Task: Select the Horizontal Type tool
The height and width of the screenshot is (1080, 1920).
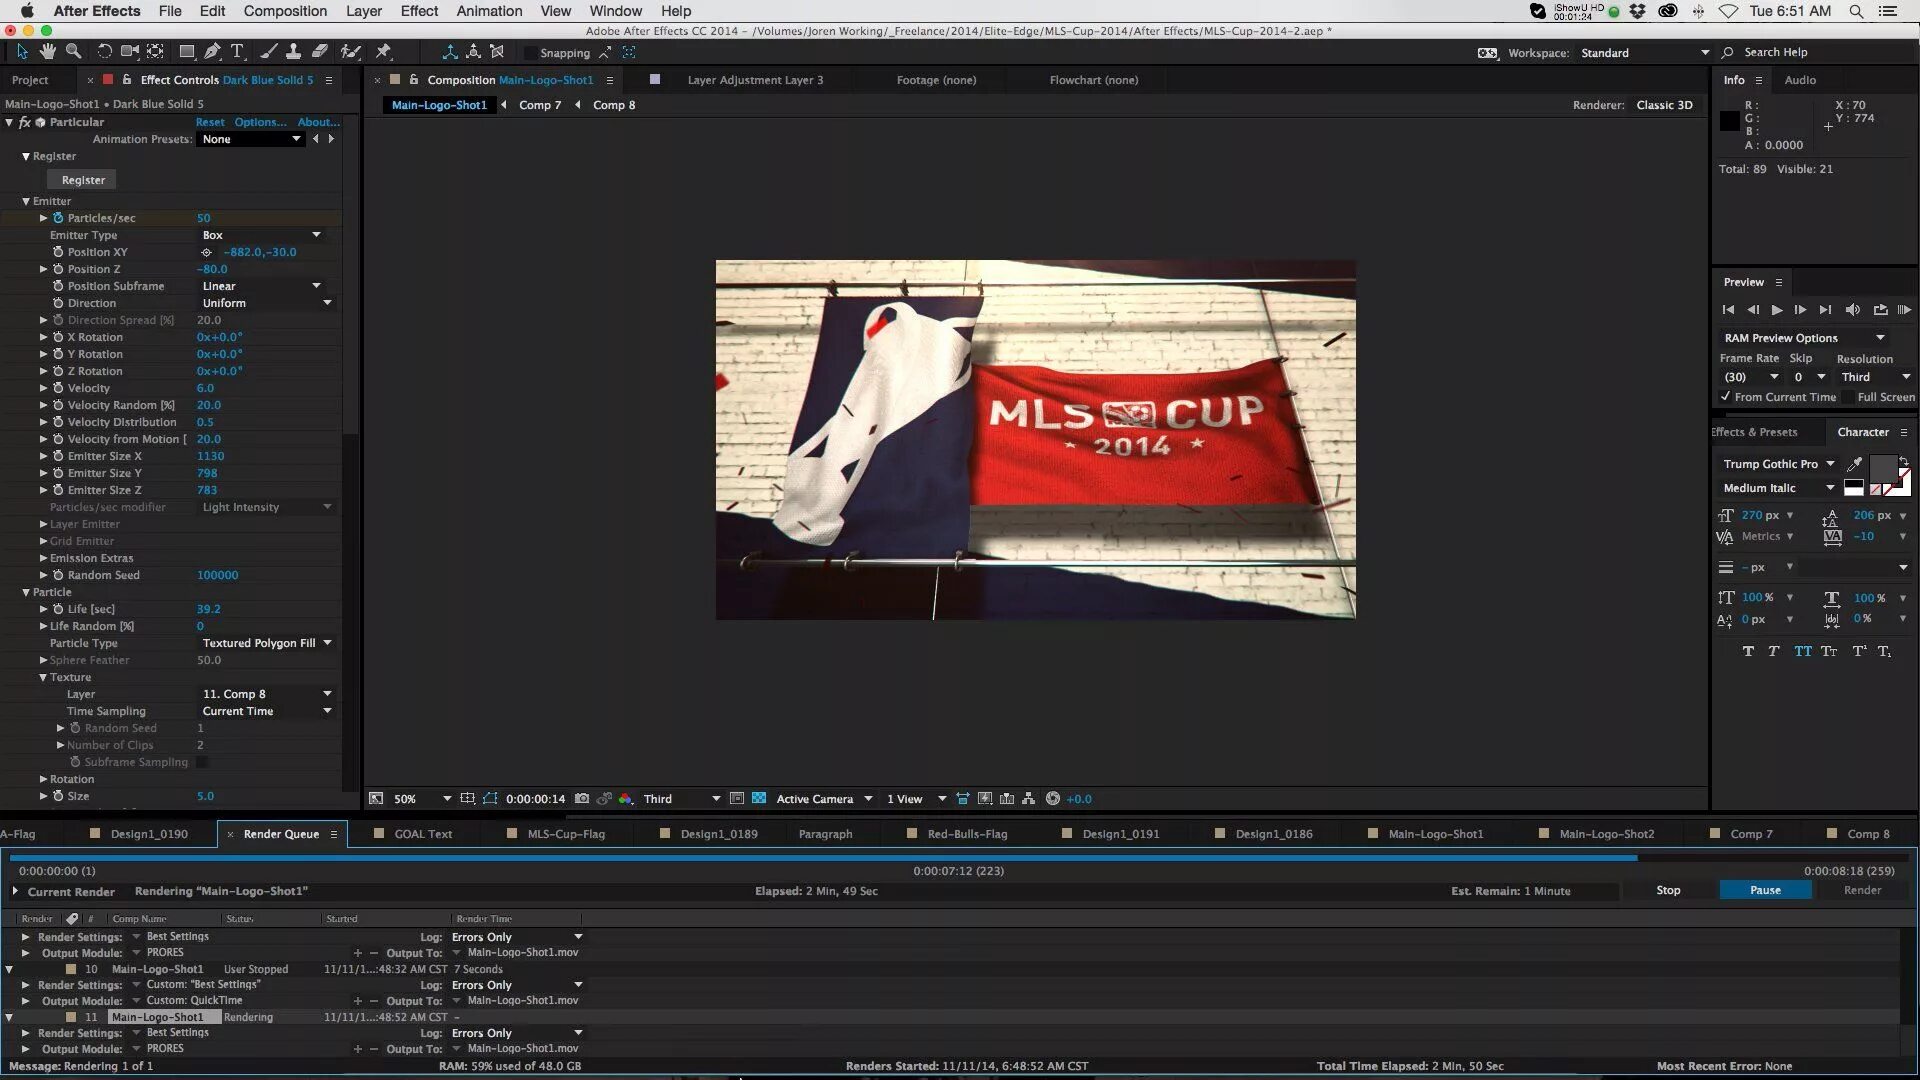Action: point(237,52)
